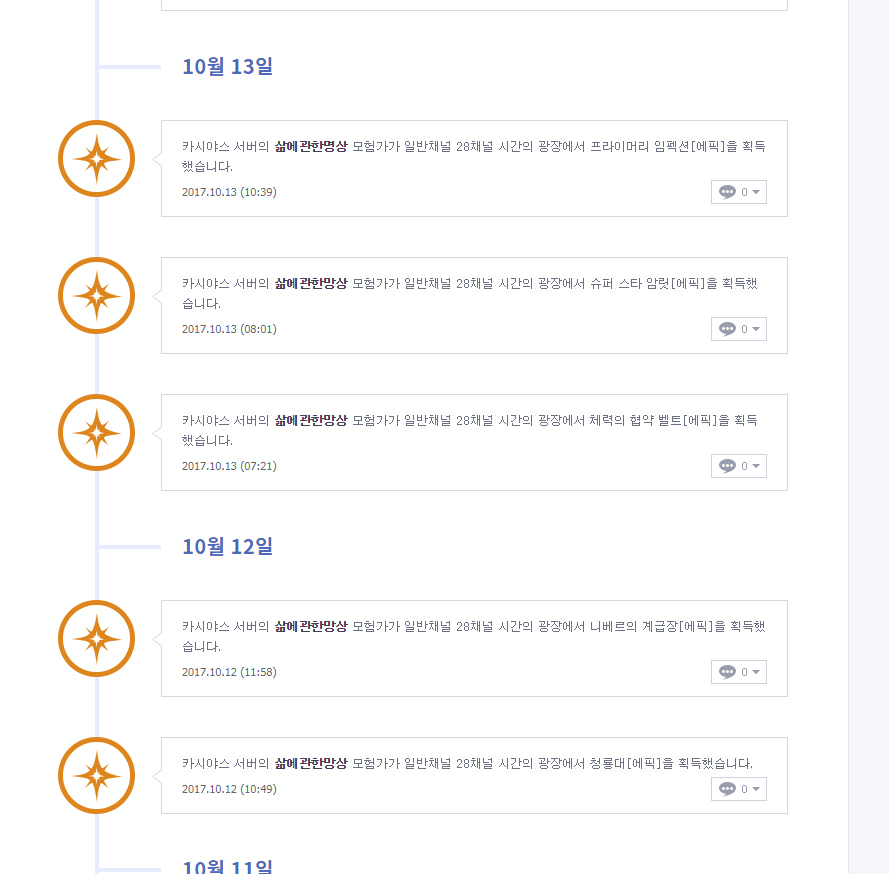This screenshot has height=874, width=889.
Task: Click the speech bubble icon on the 10:39 entry
Action: (727, 192)
